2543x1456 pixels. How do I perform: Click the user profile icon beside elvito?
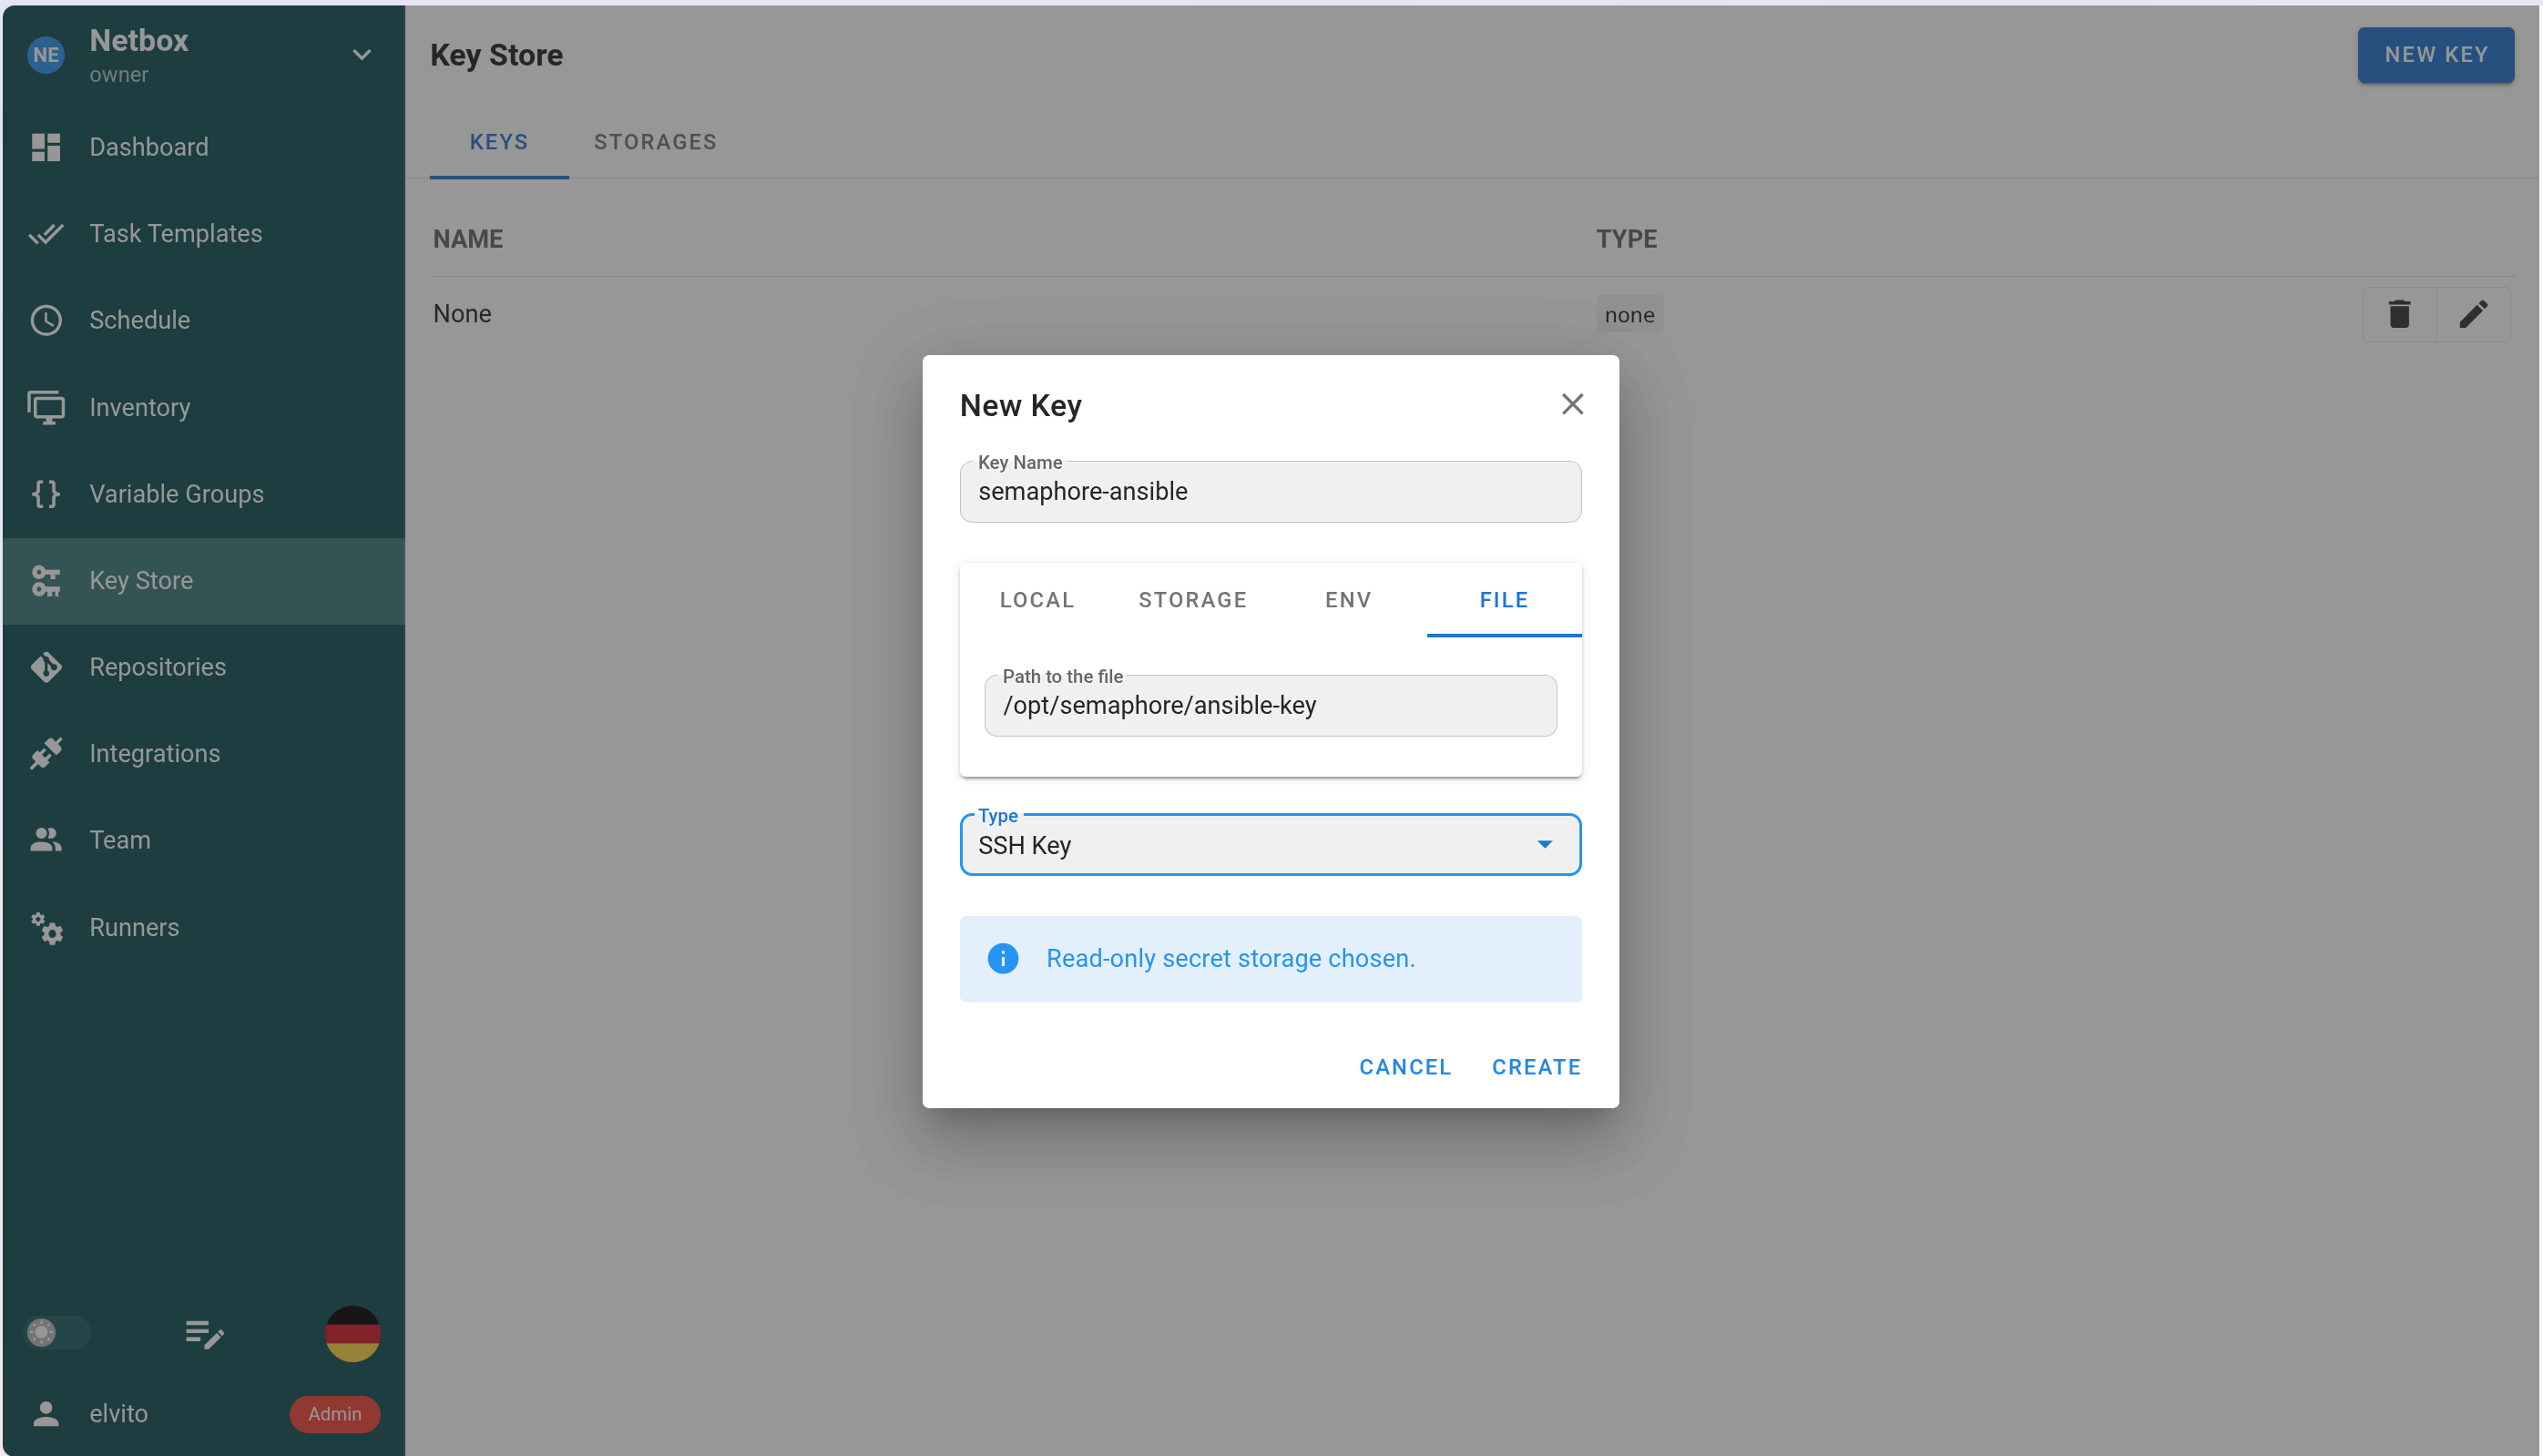(x=46, y=1413)
